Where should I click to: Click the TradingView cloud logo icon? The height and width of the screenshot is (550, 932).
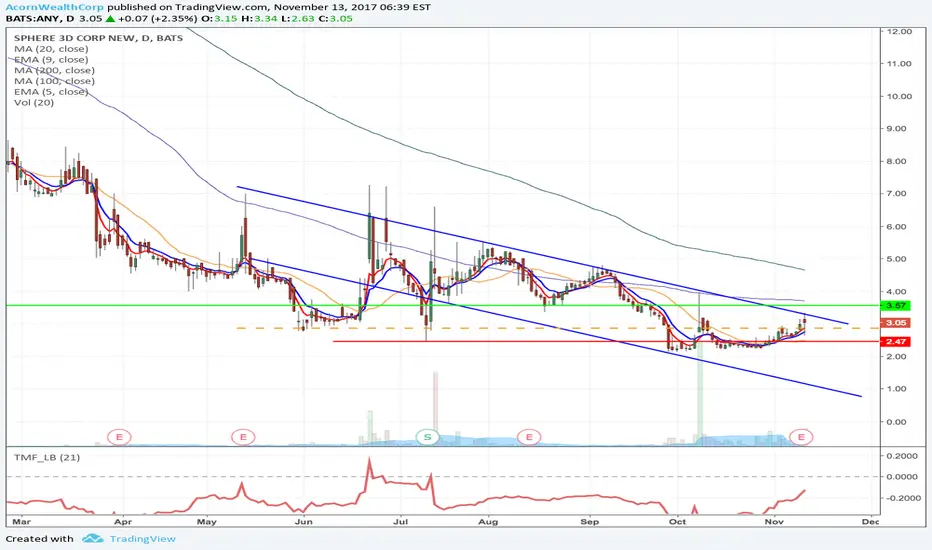[x=93, y=539]
